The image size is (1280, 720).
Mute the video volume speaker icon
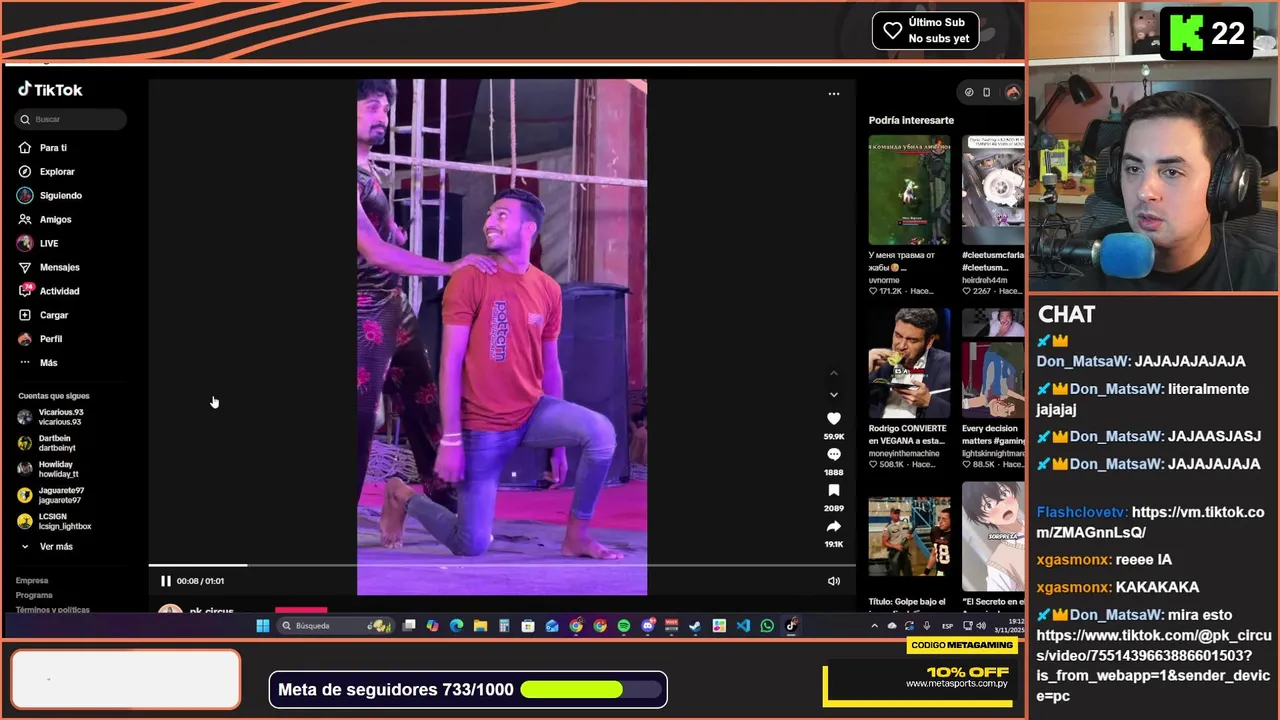[834, 581]
